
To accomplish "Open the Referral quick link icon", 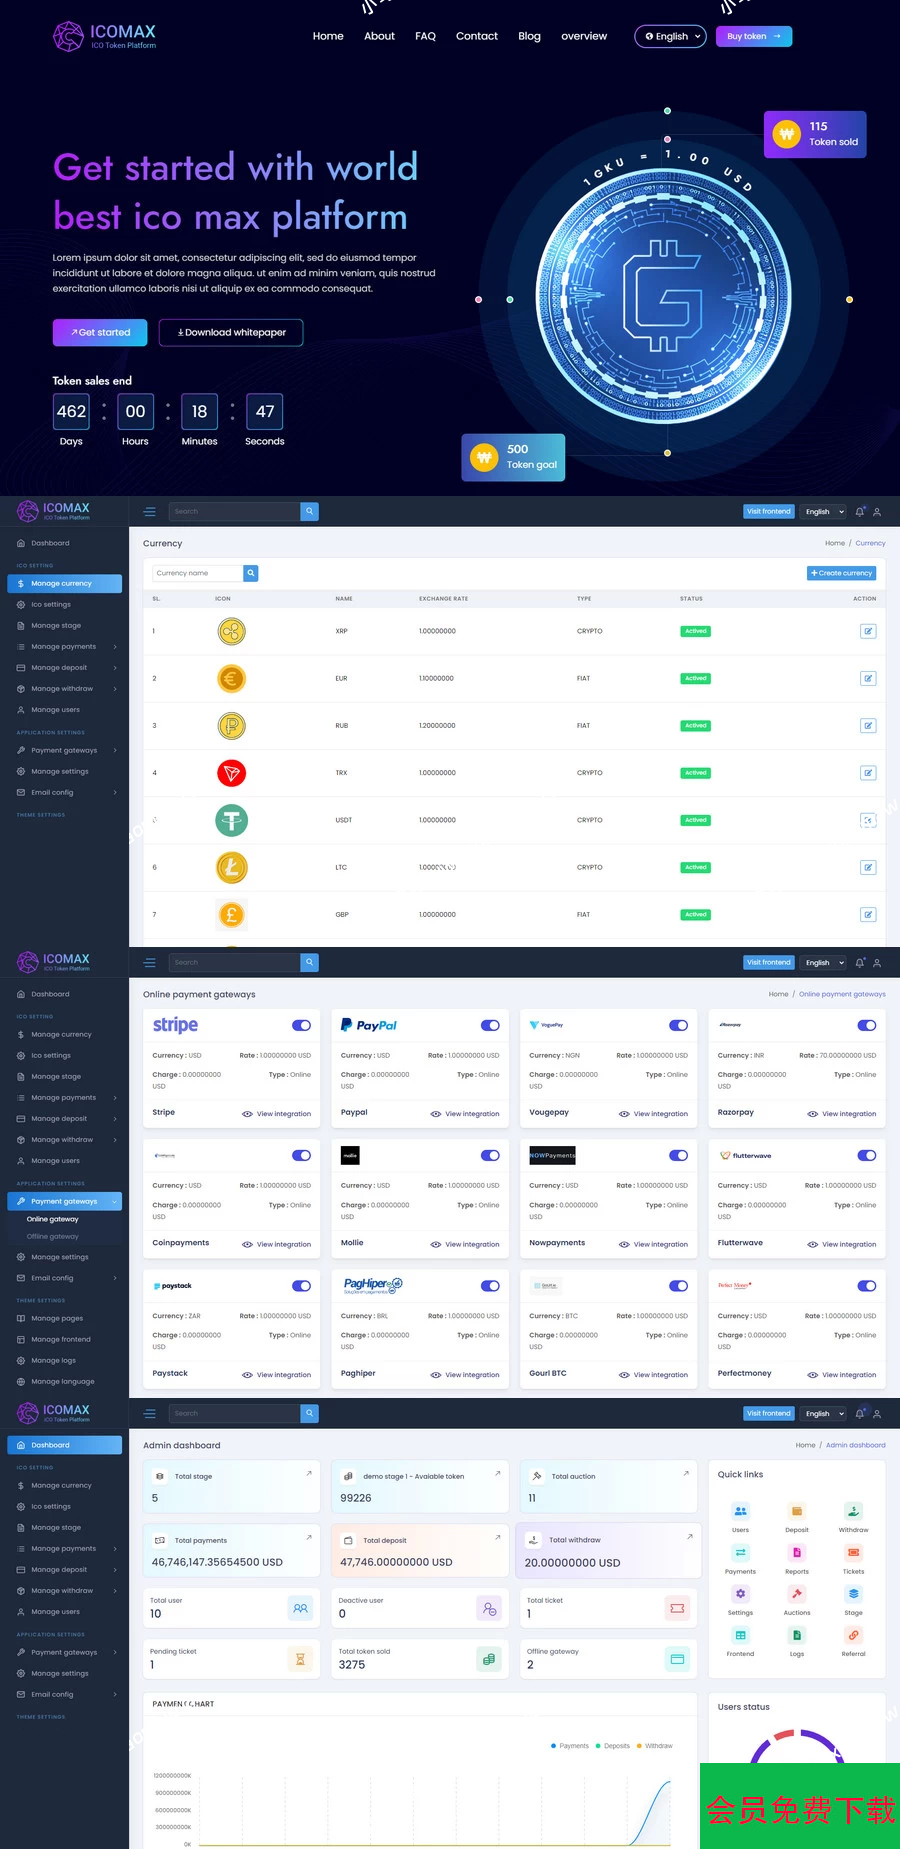I will coord(853,1636).
